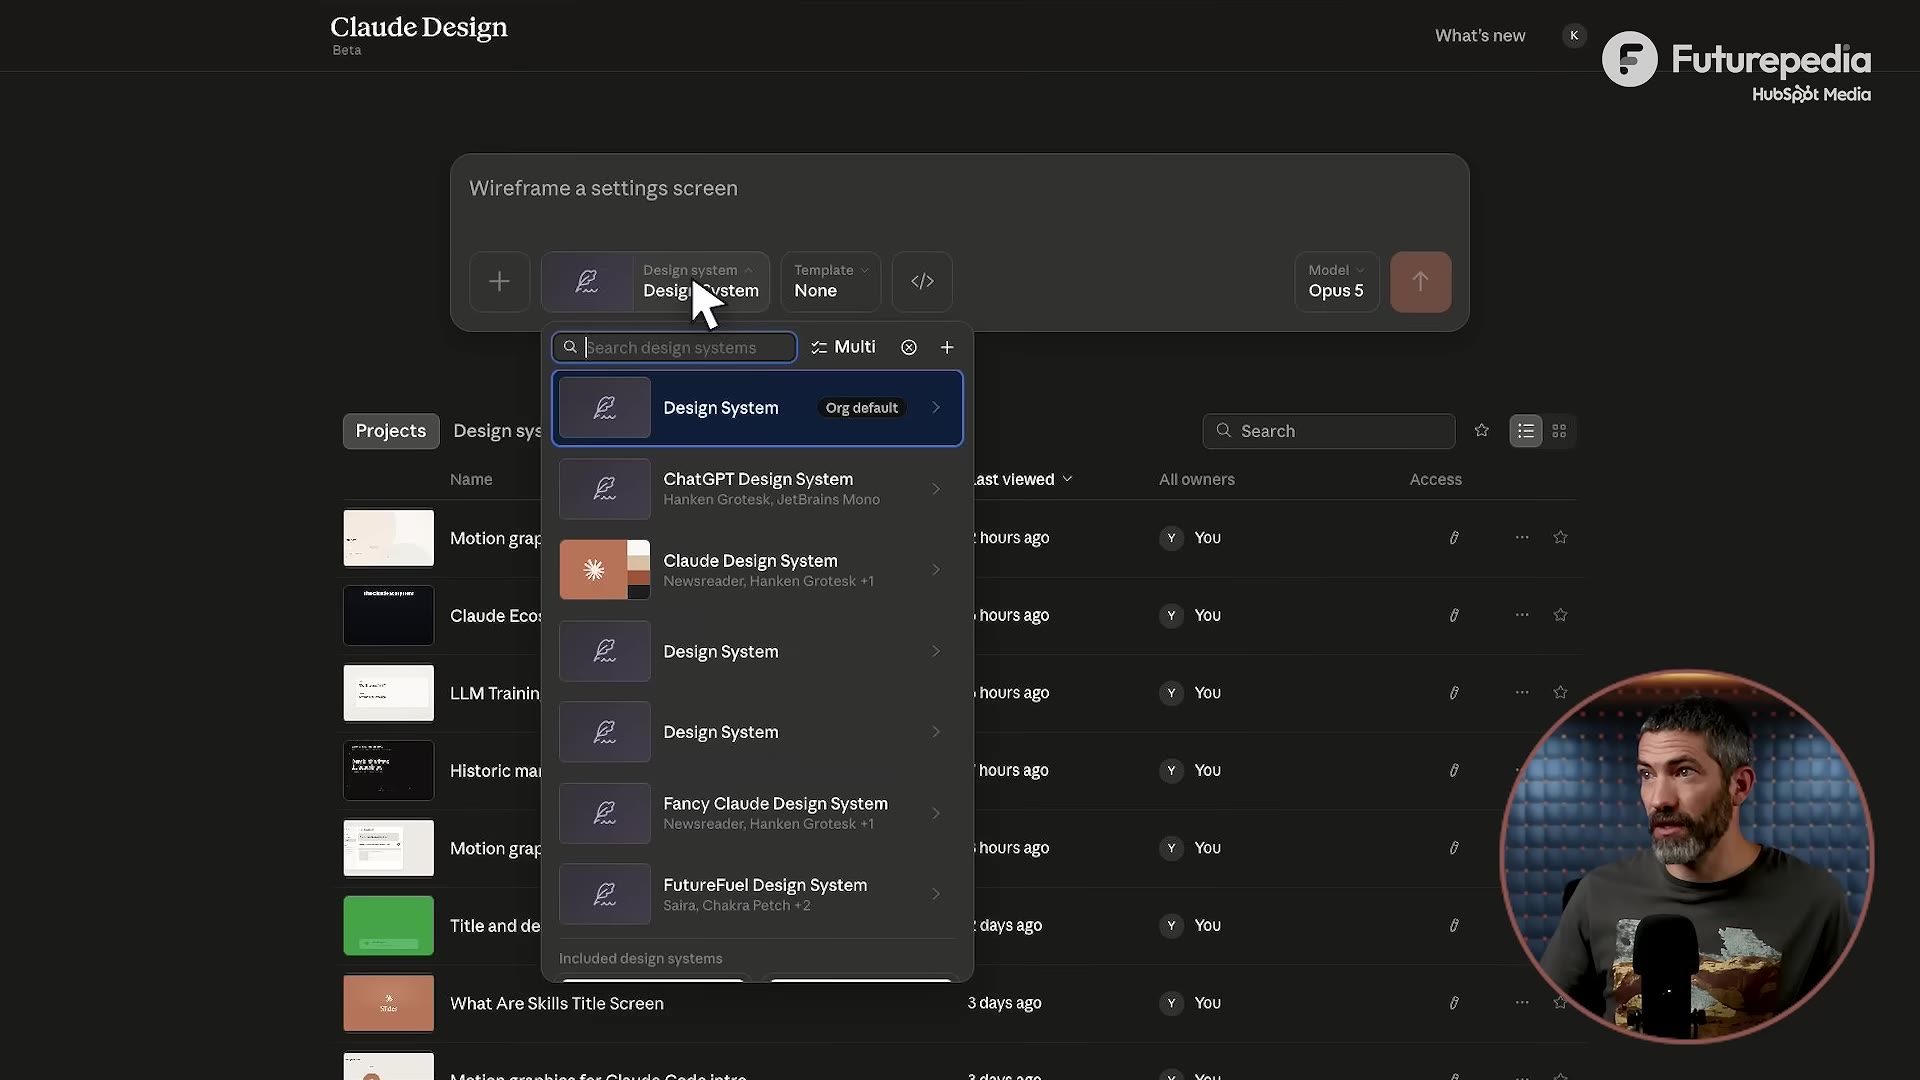Viewport: 1920px width, 1080px height.
Task: Star the LLM Training project row
Action: point(1560,692)
